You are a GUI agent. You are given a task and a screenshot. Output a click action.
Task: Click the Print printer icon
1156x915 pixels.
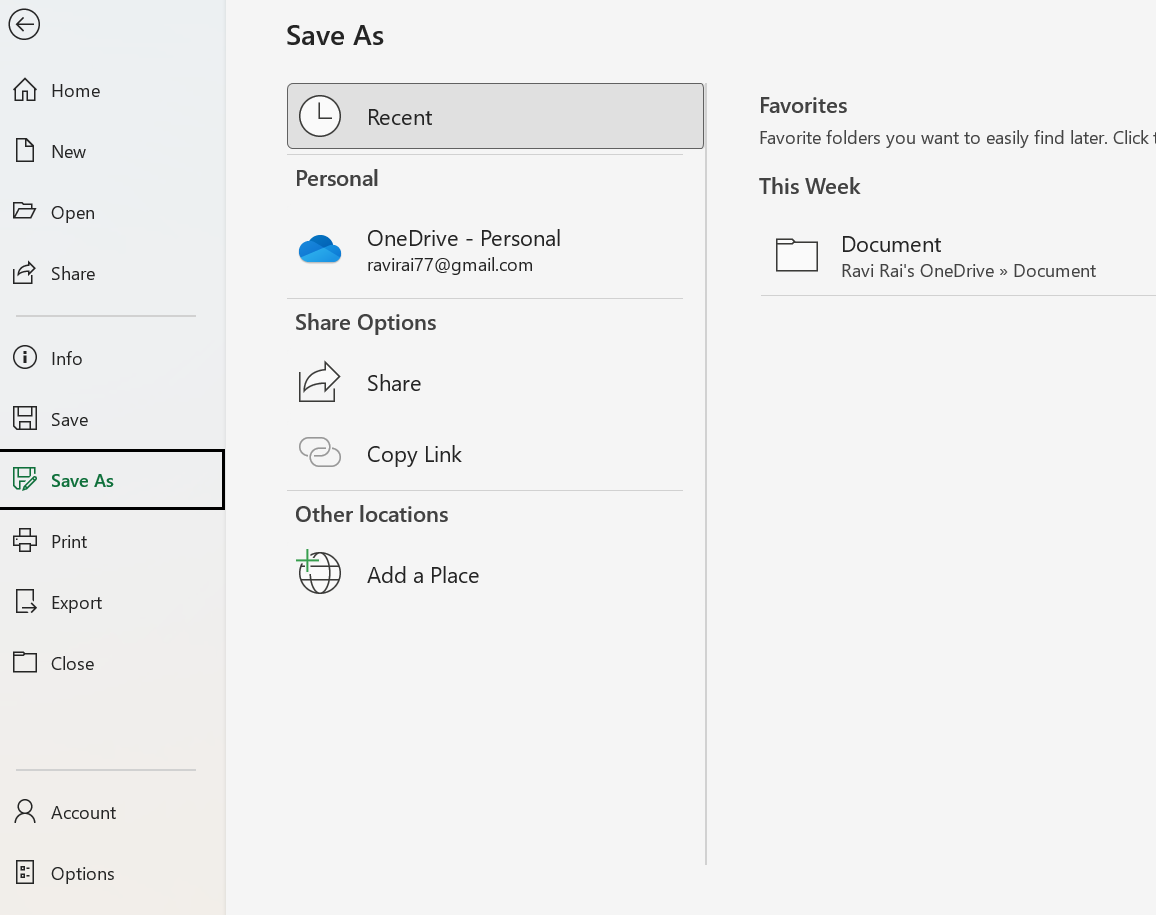coord(25,540)
